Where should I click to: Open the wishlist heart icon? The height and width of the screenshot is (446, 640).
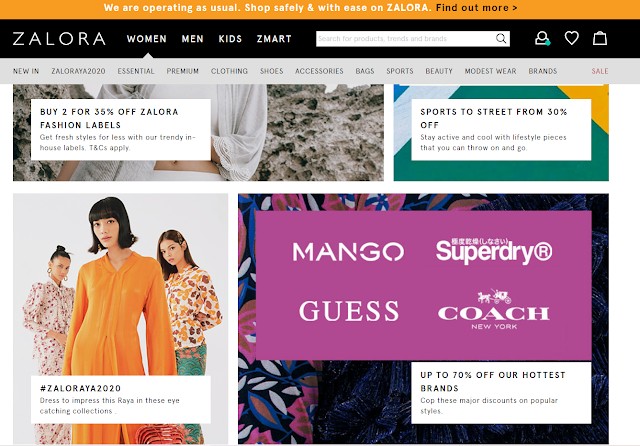tap(571, 38)
